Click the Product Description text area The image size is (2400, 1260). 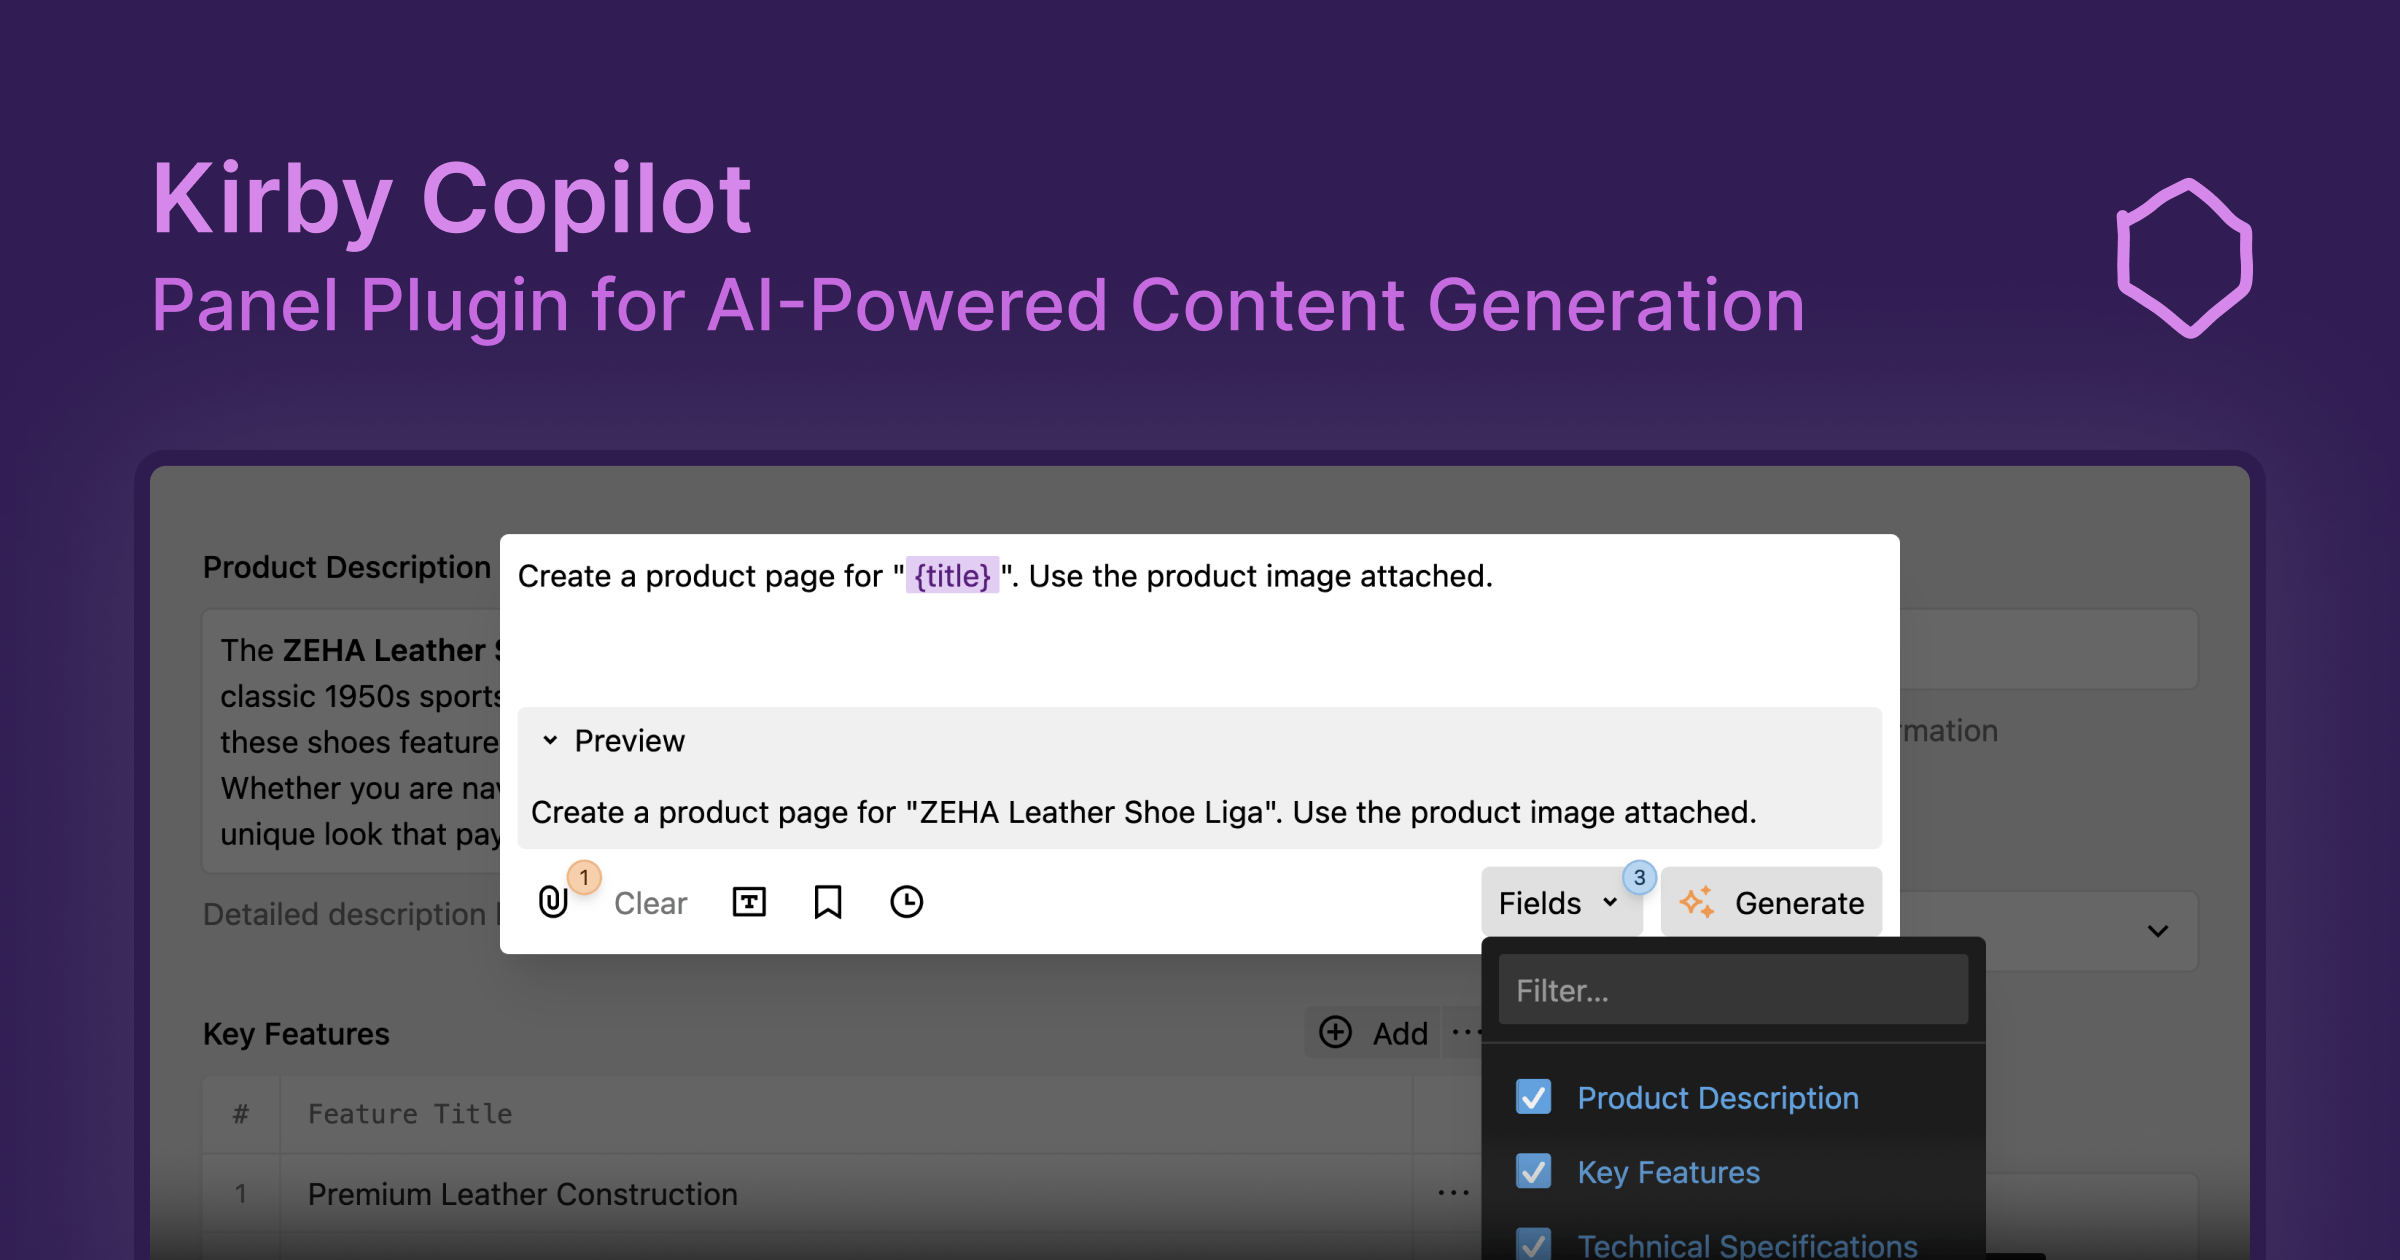click(x=352, y=741)
